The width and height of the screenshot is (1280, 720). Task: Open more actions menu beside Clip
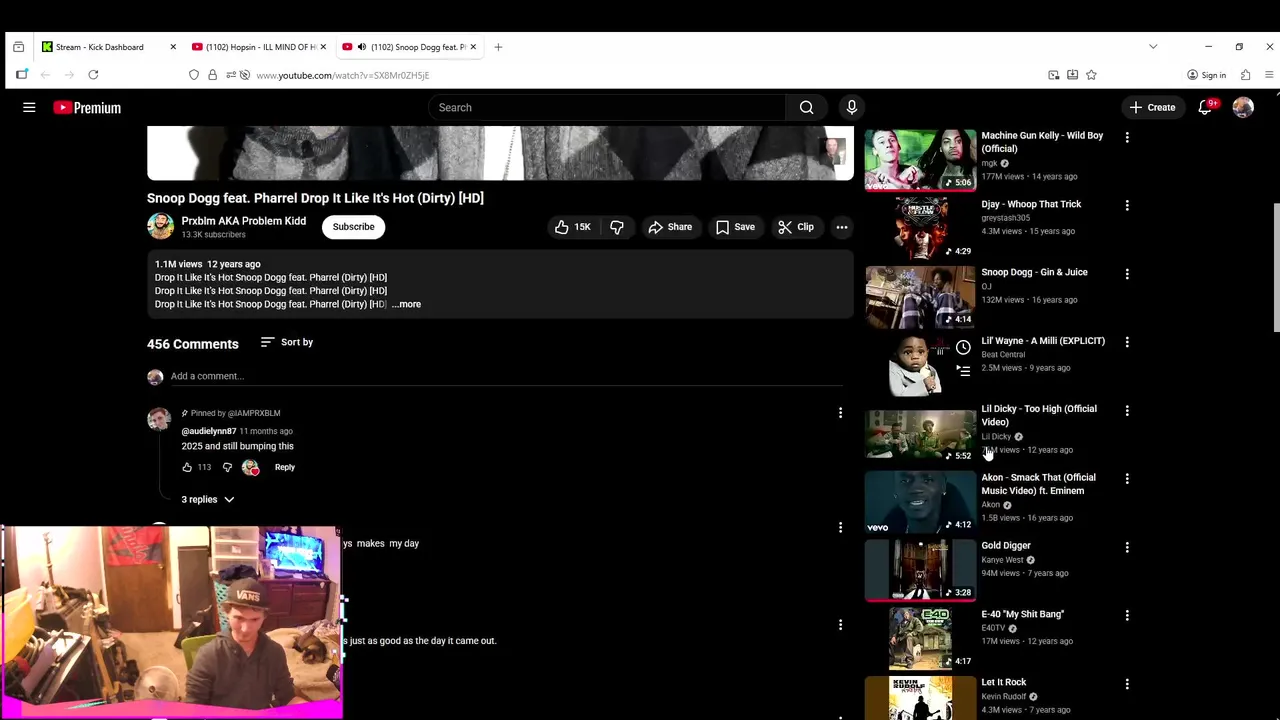click(842, 227)
